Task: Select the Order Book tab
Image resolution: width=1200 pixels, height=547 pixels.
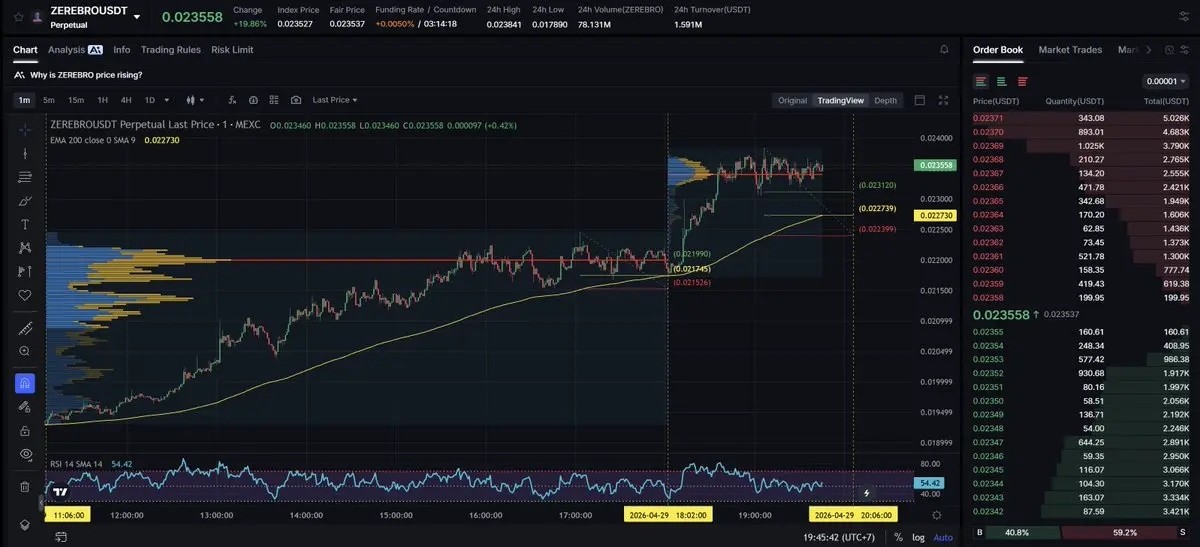Action: [998, 49]
